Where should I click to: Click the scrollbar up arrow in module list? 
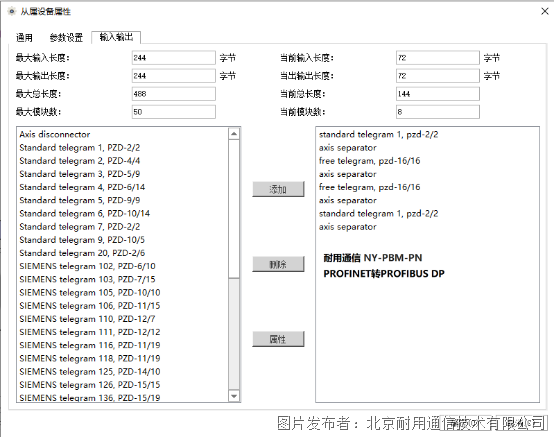point(234,134)
